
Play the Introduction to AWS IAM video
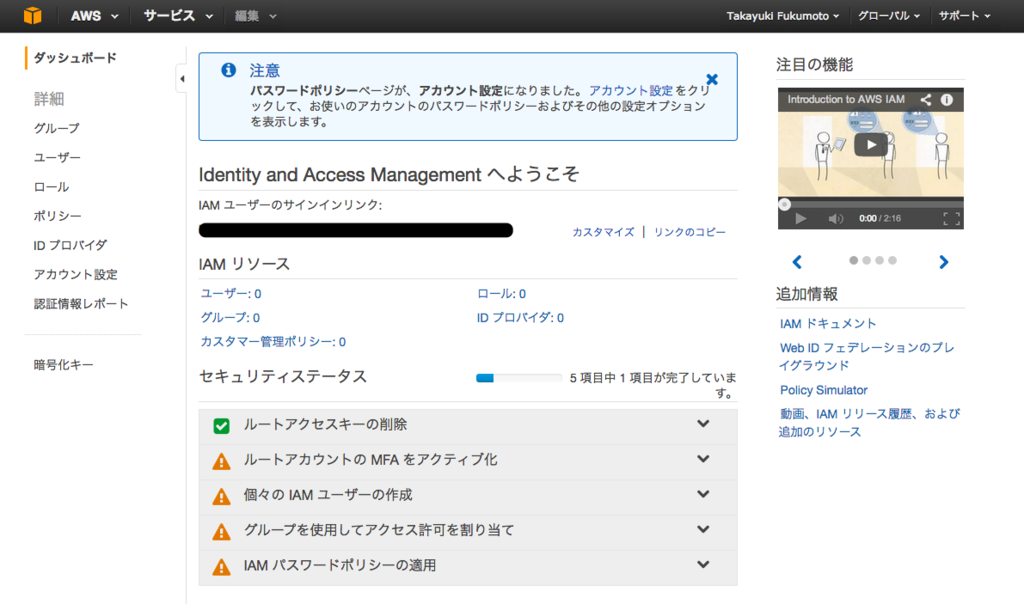pos(871,145)
